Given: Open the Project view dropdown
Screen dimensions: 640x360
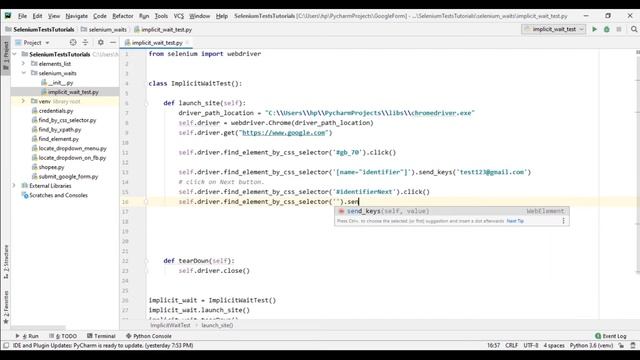Looking at the screenshot, I should pyautogui.click(x=32, y=42).
